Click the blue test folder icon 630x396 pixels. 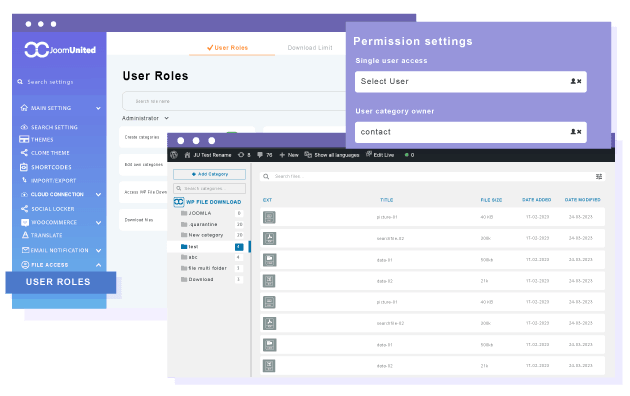click(184, 247)
